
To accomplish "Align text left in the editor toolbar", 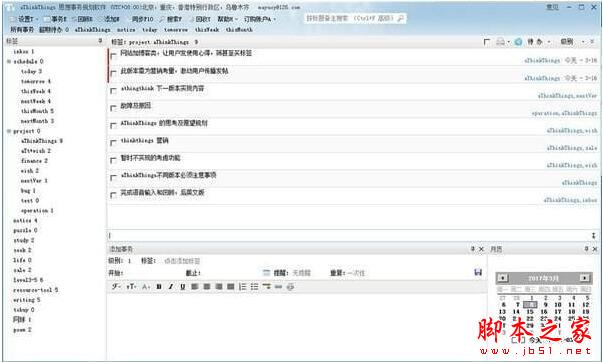I will [195, 287].
